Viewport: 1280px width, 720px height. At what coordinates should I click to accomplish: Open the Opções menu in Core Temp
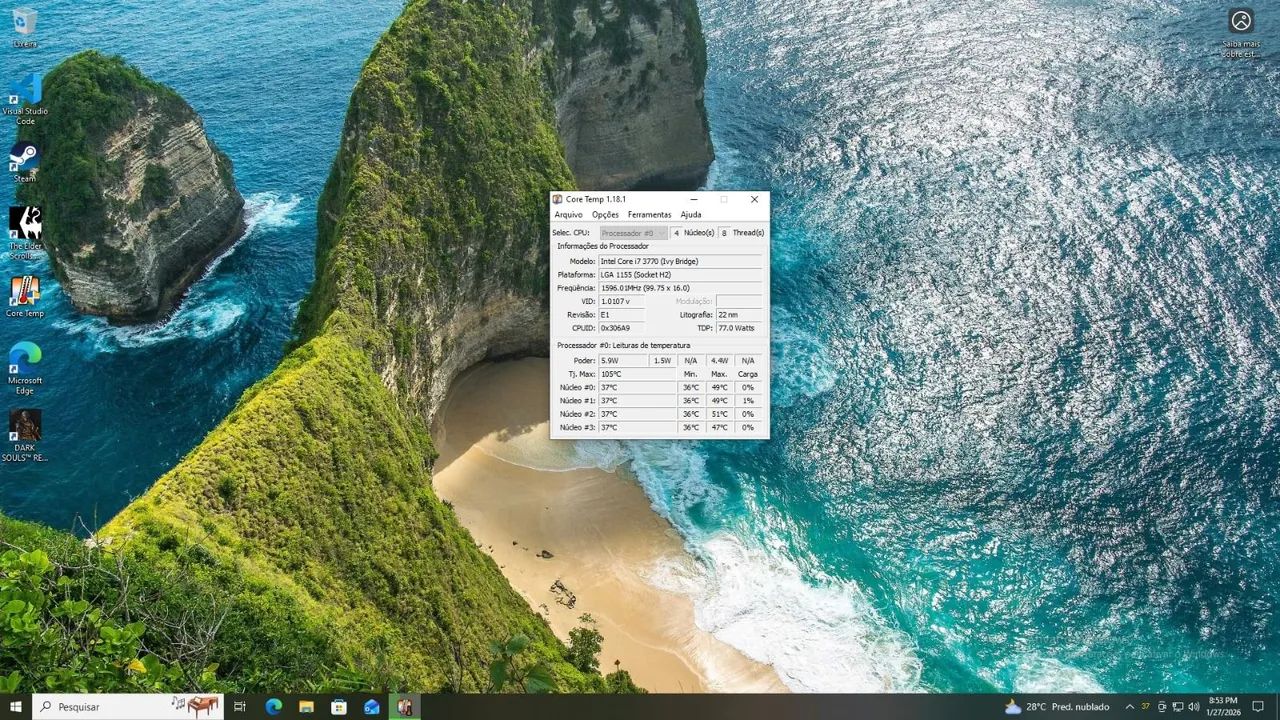pyautogui.click(x=605, y=214)
